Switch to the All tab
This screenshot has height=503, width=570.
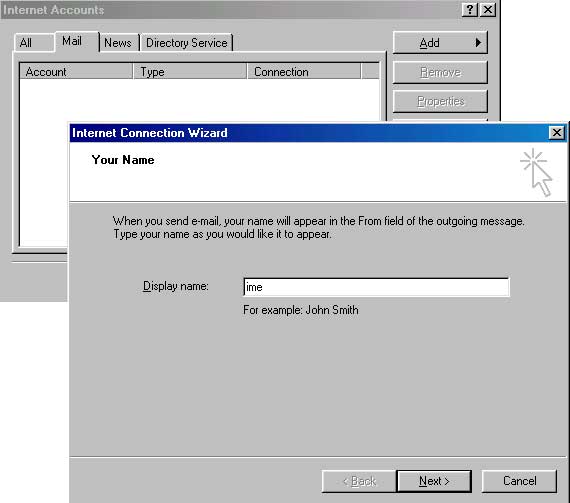pos(35,43)
